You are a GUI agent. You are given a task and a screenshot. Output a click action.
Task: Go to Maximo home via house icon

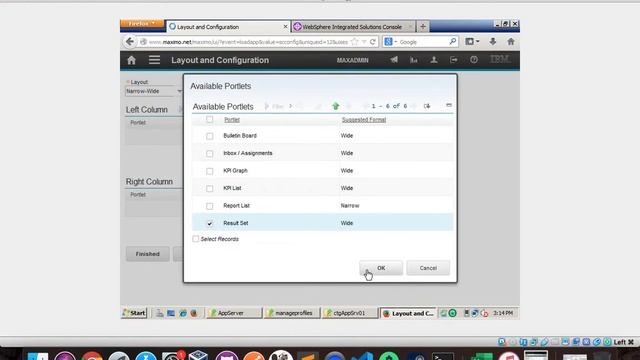pyautogui.click(x=131, y=60)
